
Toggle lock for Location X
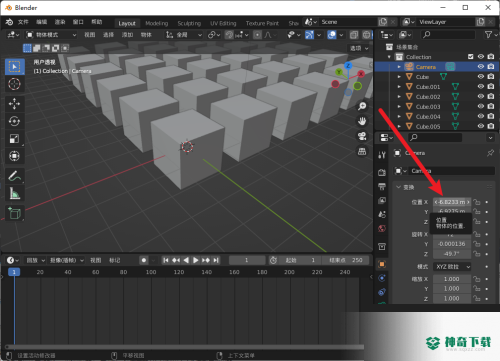[x=477, y=202]
